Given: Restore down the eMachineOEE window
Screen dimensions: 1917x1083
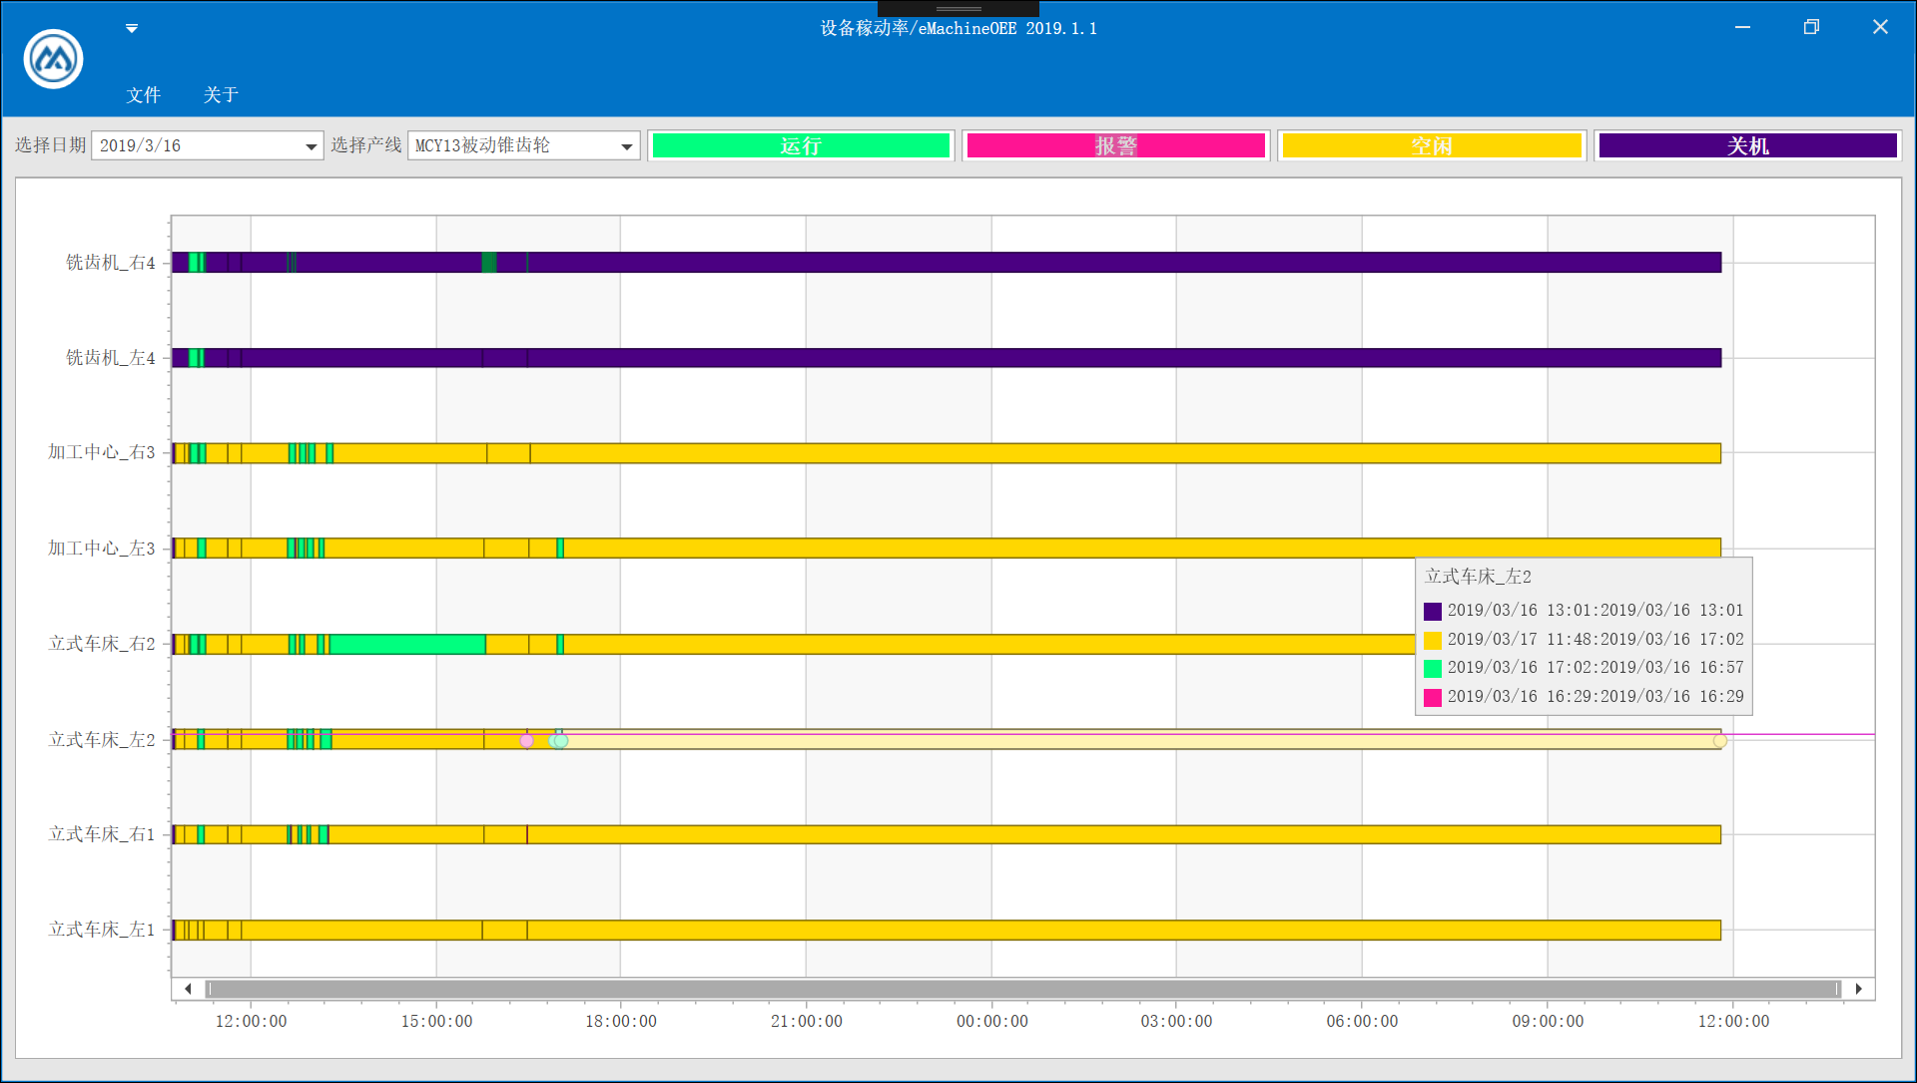Looking at the screenshot, I should pos(1811,28).
